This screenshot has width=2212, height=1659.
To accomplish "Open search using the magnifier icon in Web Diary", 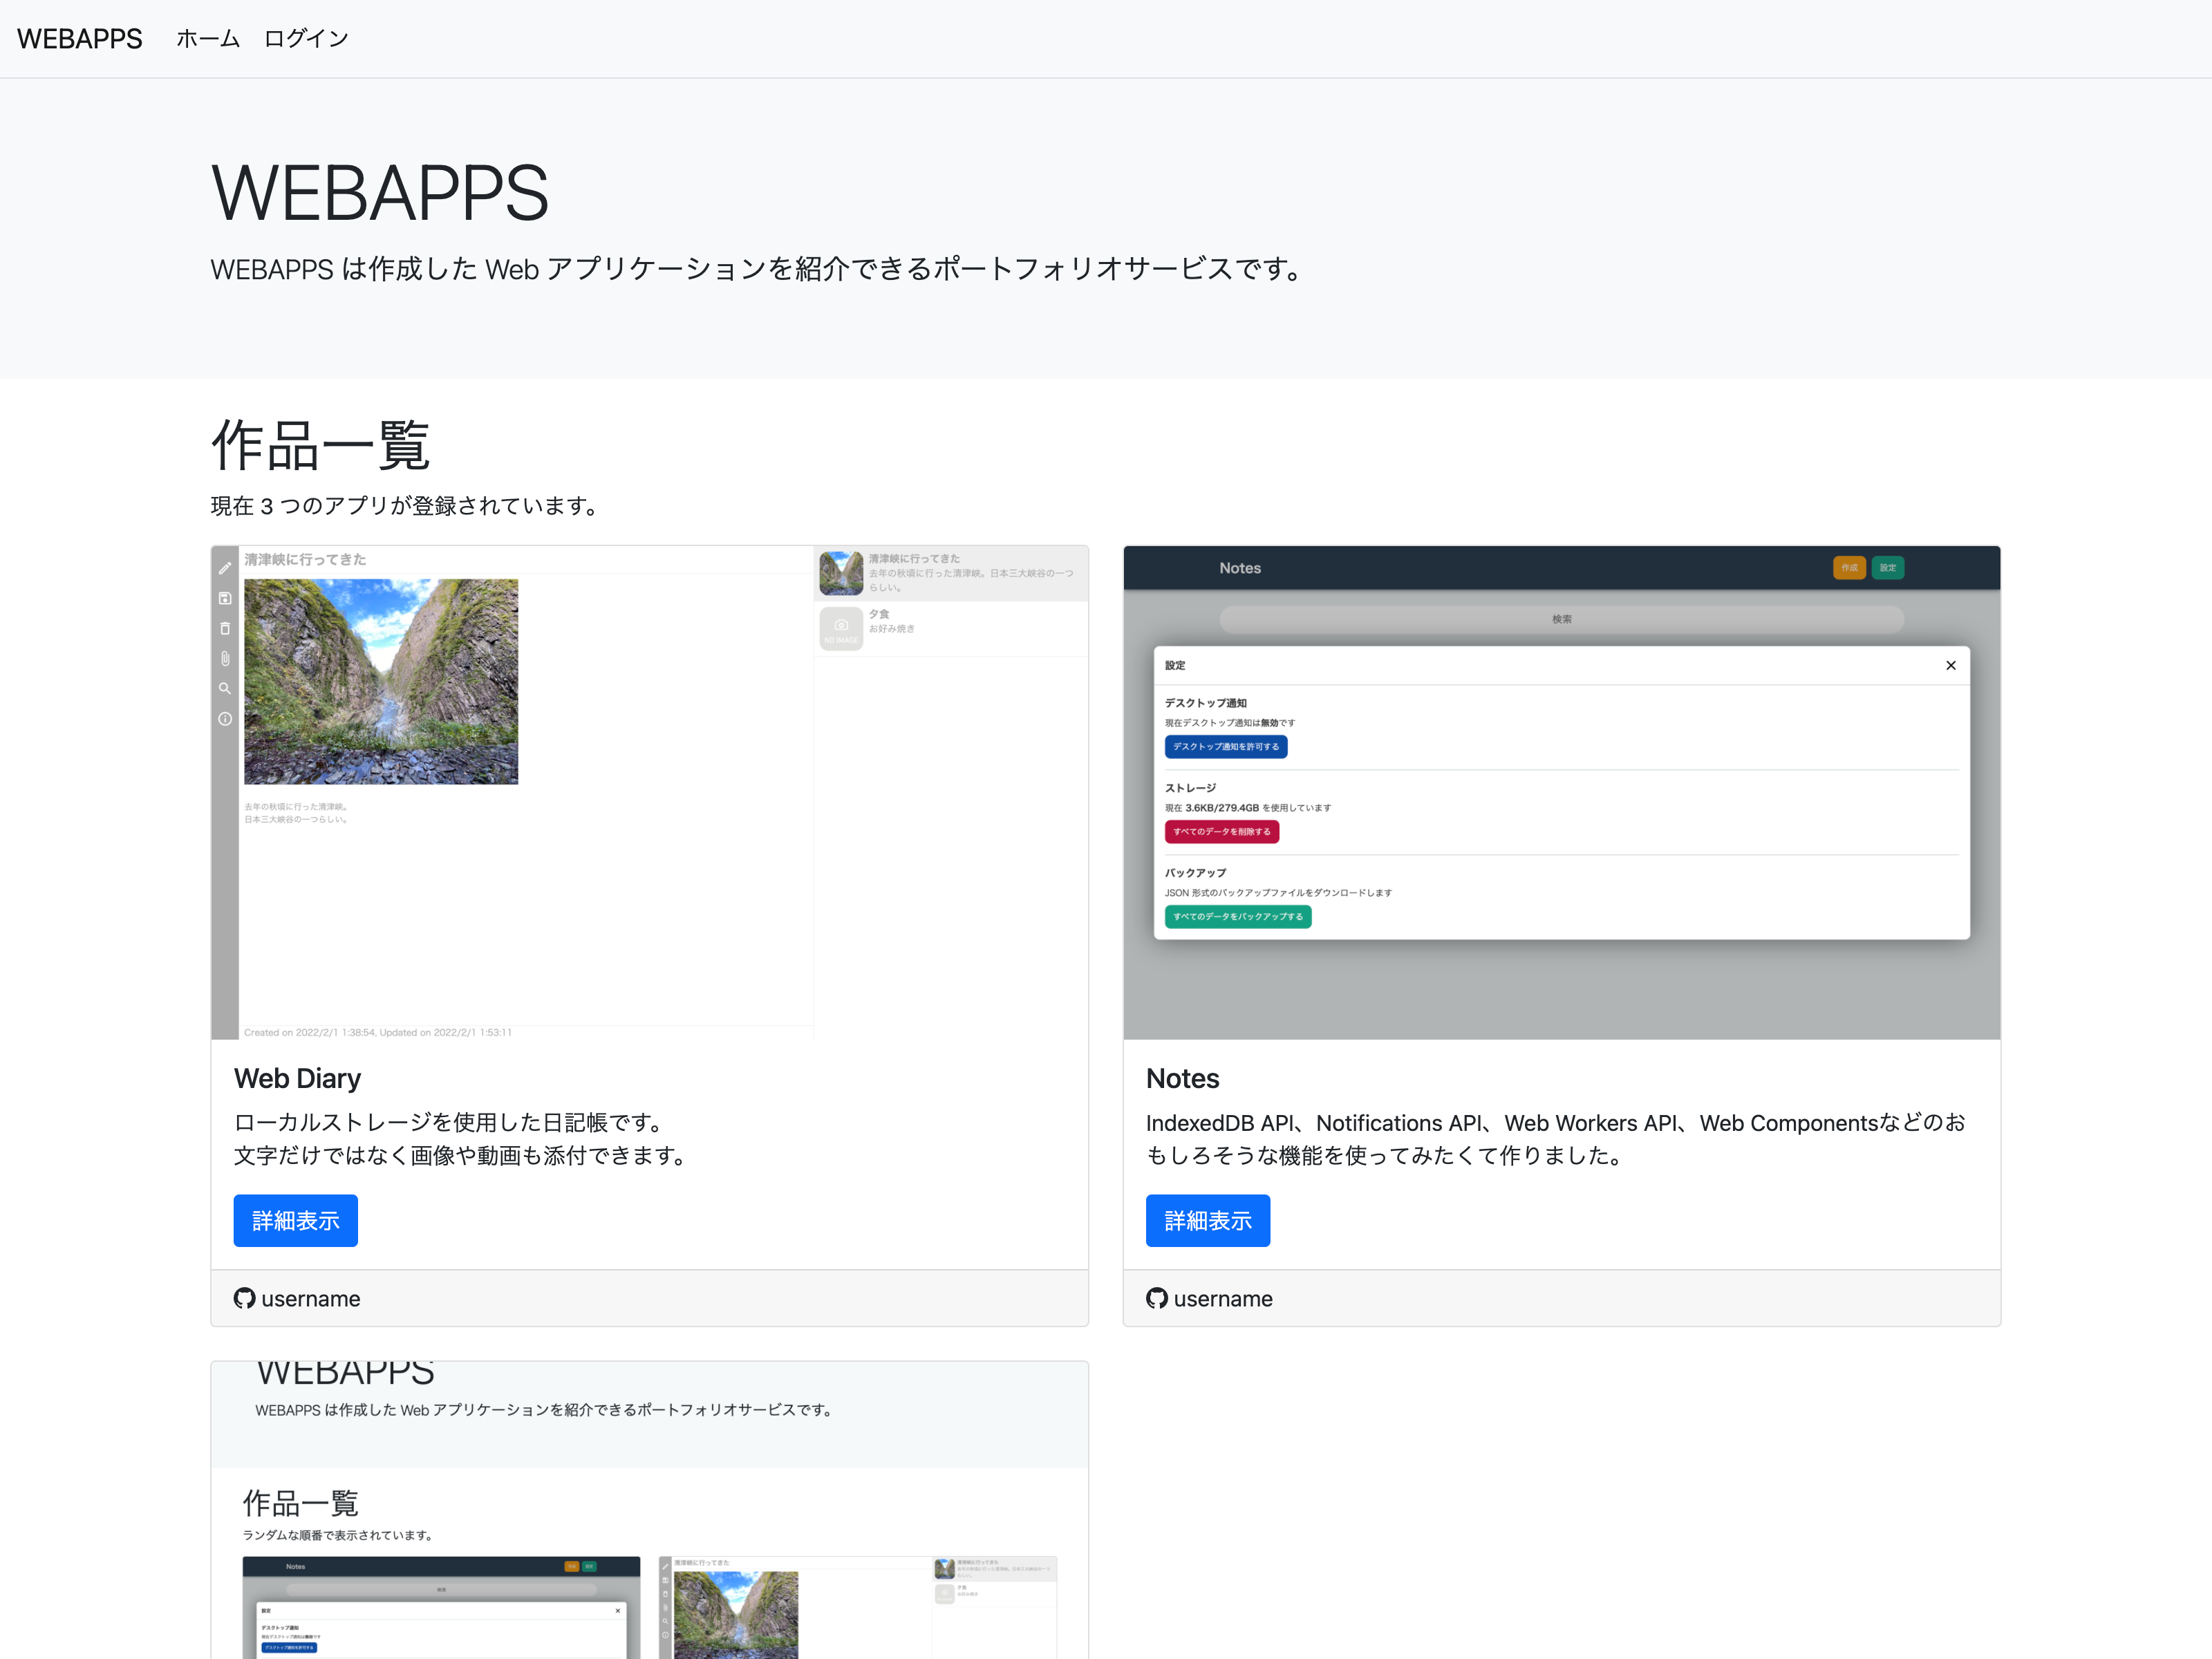I will coord(225,688).
